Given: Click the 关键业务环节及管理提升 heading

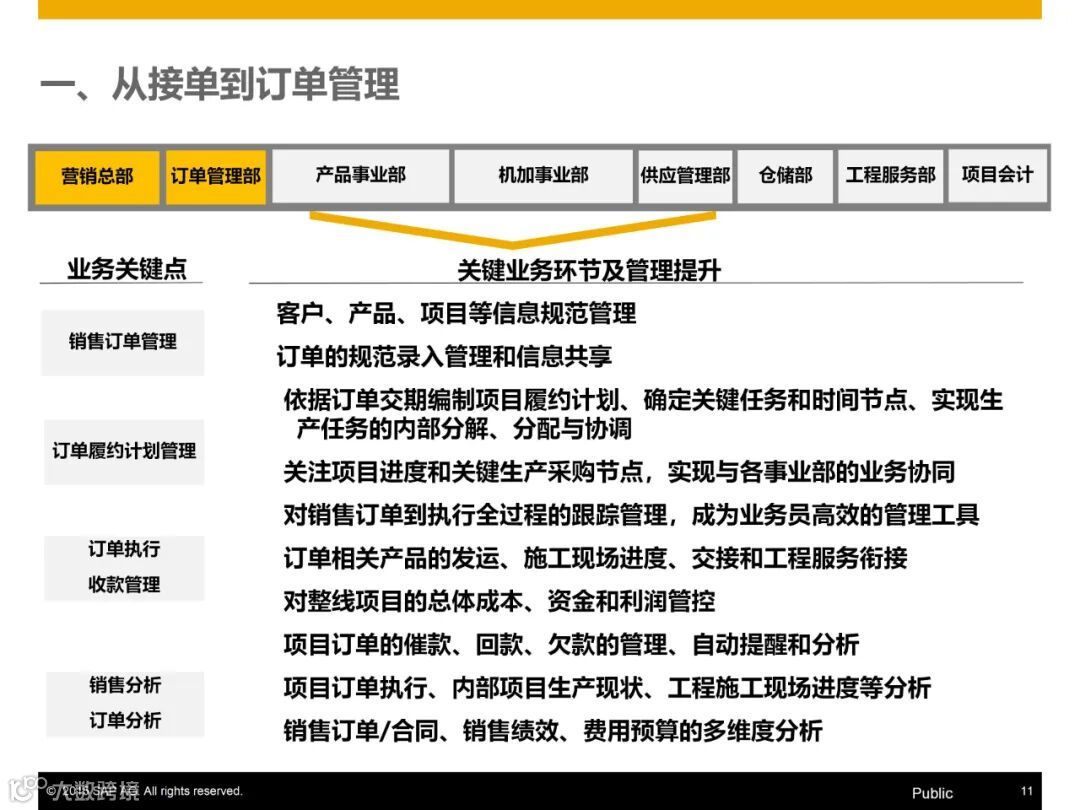Looking at the screenshot, I should [x=589, y=270].
